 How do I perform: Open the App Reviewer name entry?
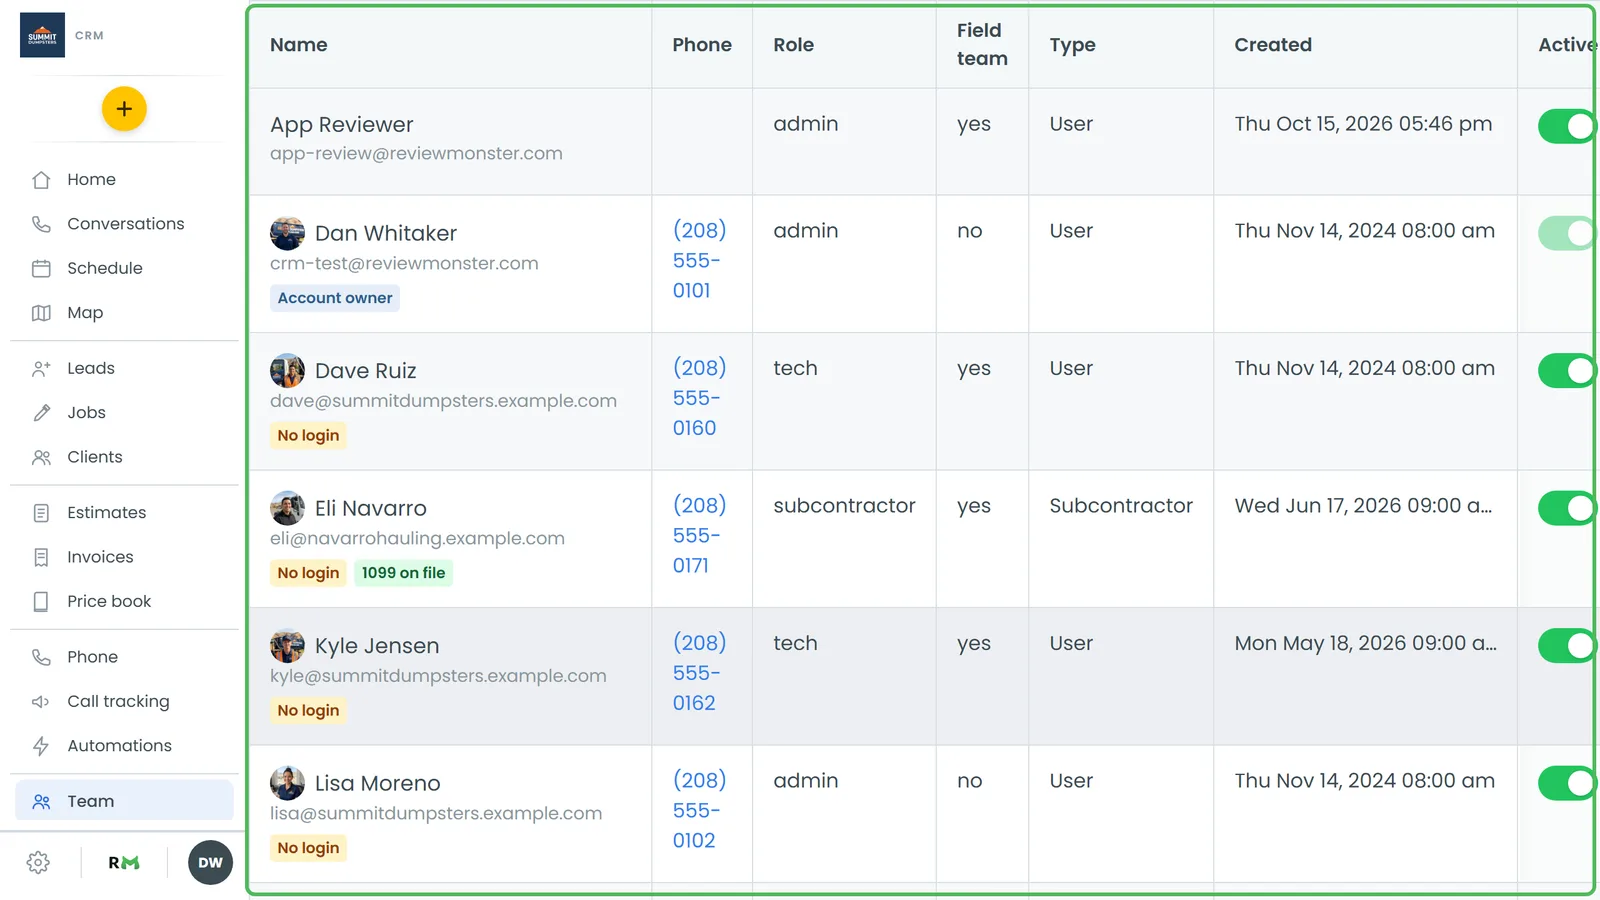coord(341,125)
